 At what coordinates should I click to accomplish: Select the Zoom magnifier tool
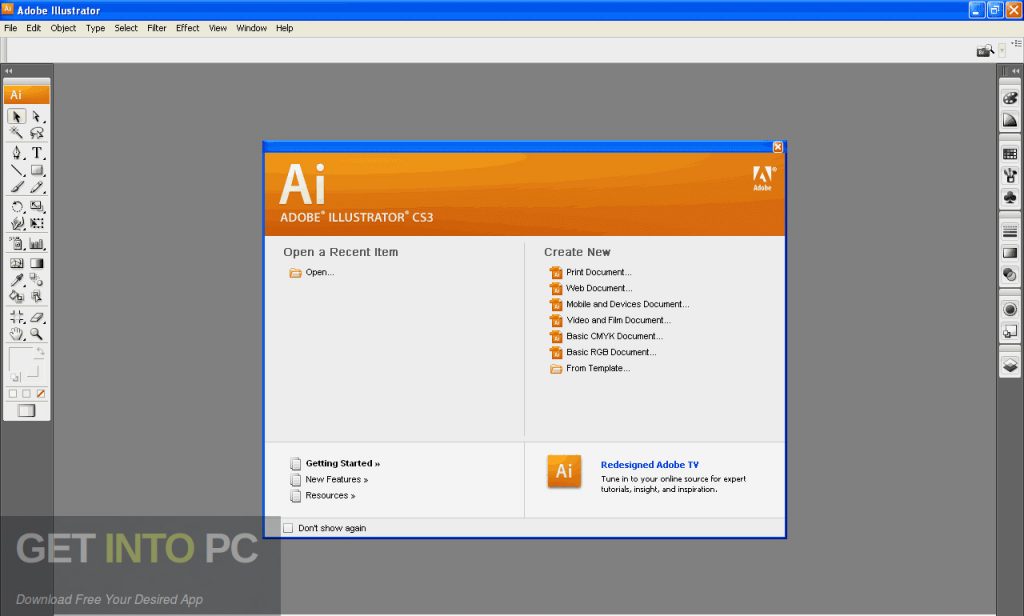click(37, 334)
